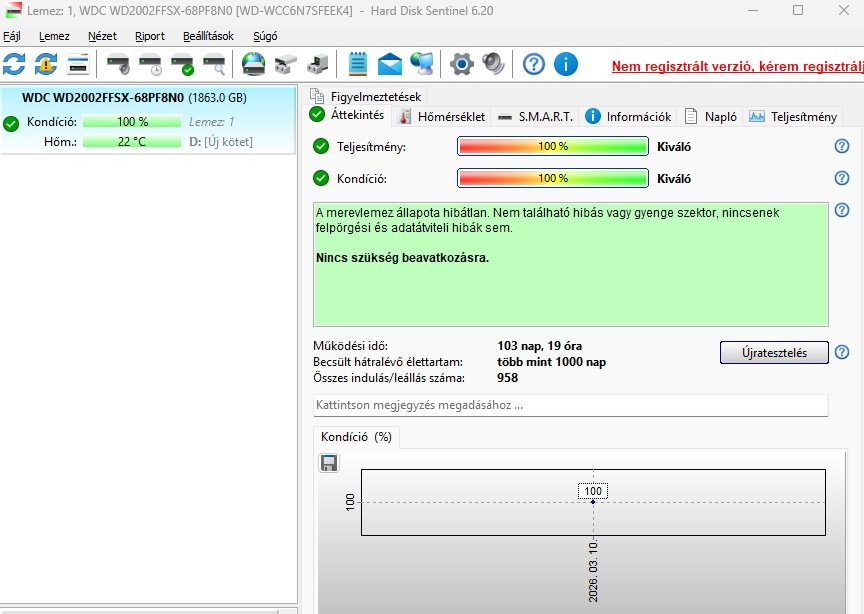The width and height of the screenshot is (864, 614).
Task: Click the blue info toolbar icon
Action: [x=565, y=64]
